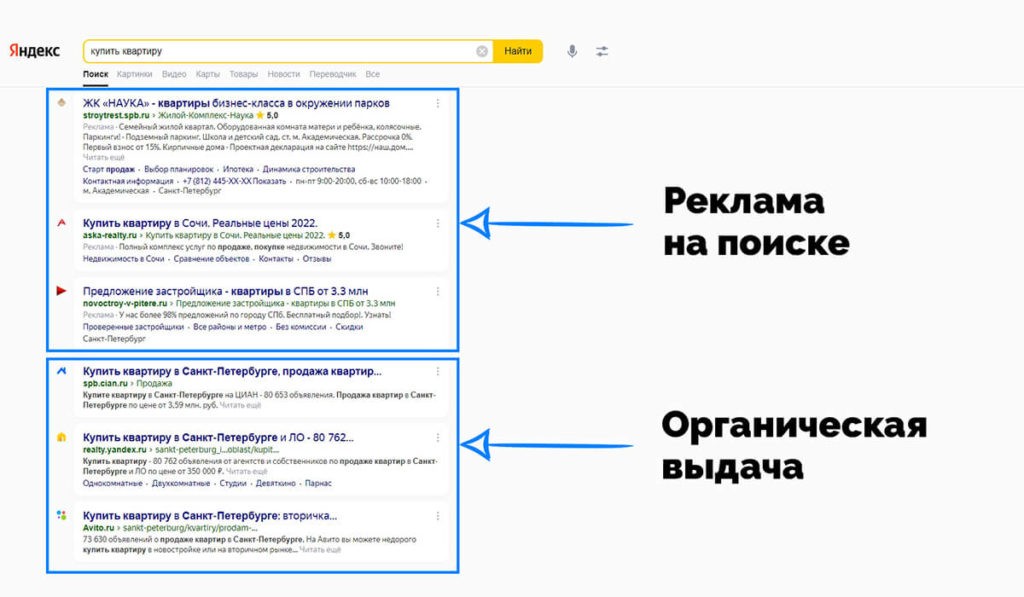Expand Читать ещё in realty.yandex.ru snippet
The width and height of the screenshot is (1024, 597).
pyautogui.click(x=247, y=471)
